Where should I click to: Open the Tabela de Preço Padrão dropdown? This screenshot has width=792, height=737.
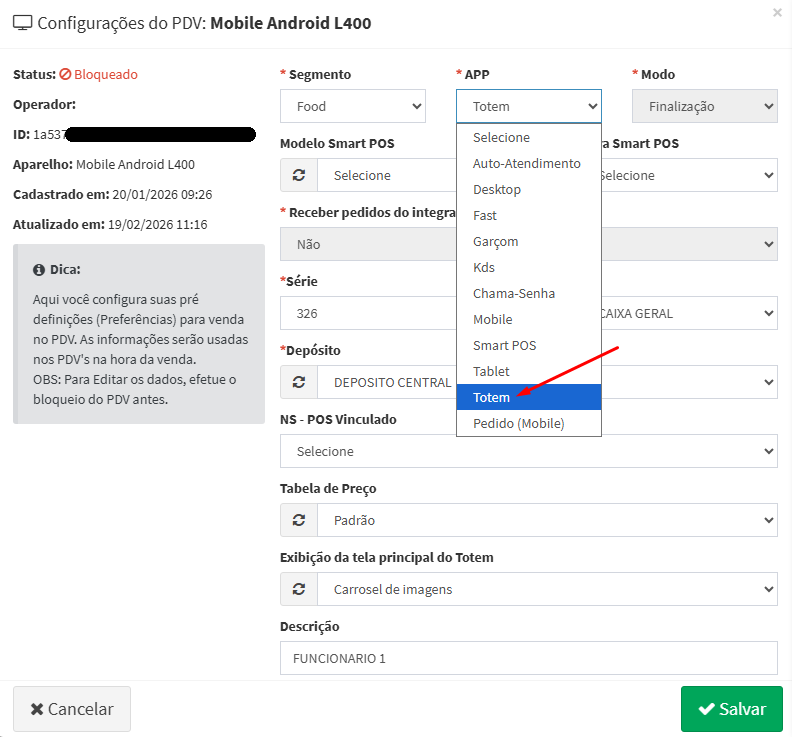(x=547, y=520)
